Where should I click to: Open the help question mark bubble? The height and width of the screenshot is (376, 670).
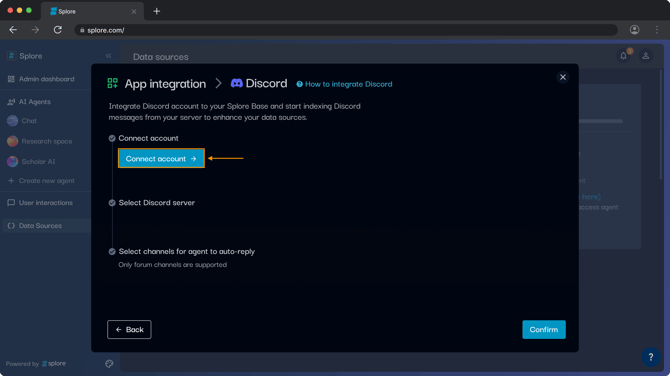tap(650, 357)
